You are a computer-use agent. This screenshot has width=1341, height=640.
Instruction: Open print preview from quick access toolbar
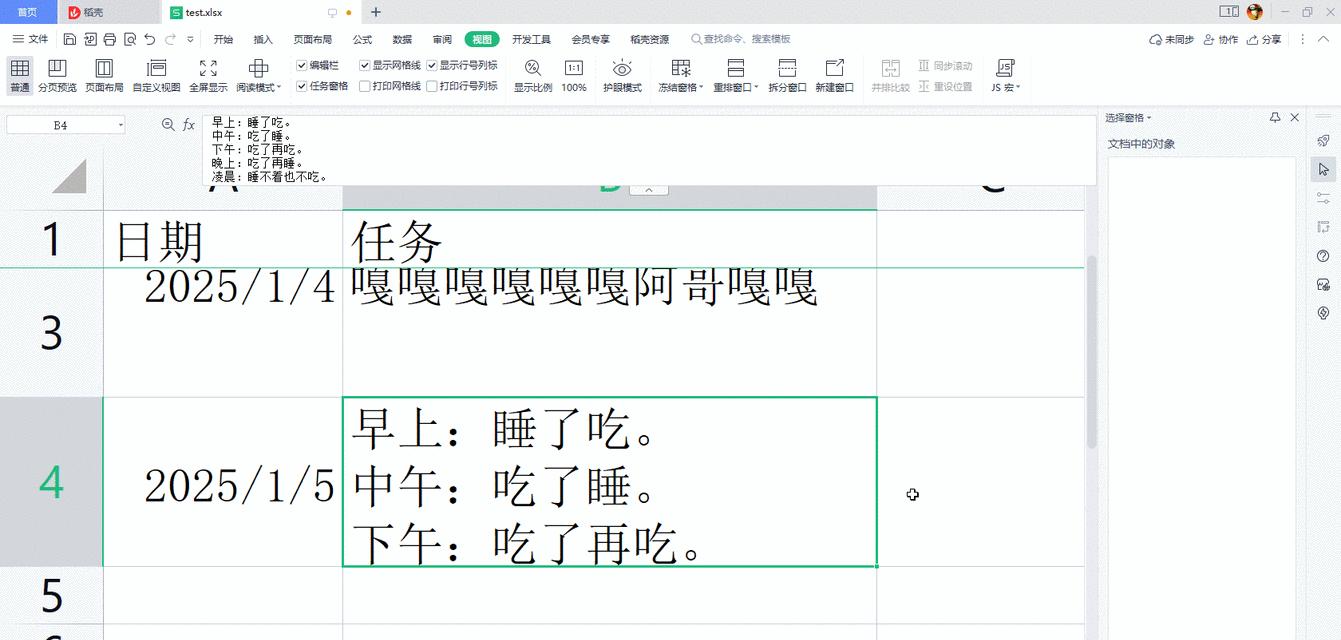point(130,40)
